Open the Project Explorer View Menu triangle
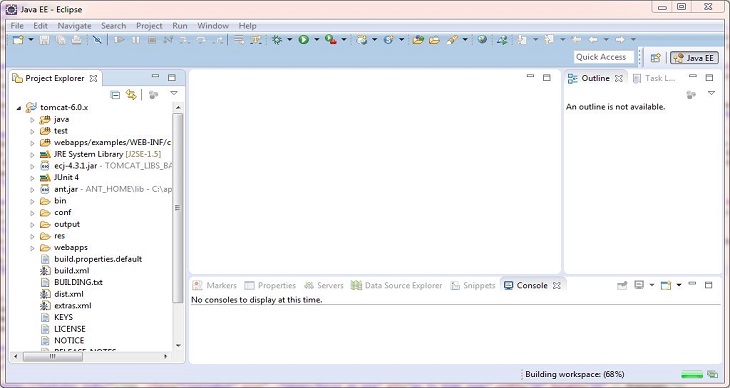The width and height of the screenshot is (730, 388). [x=174, y=93]
